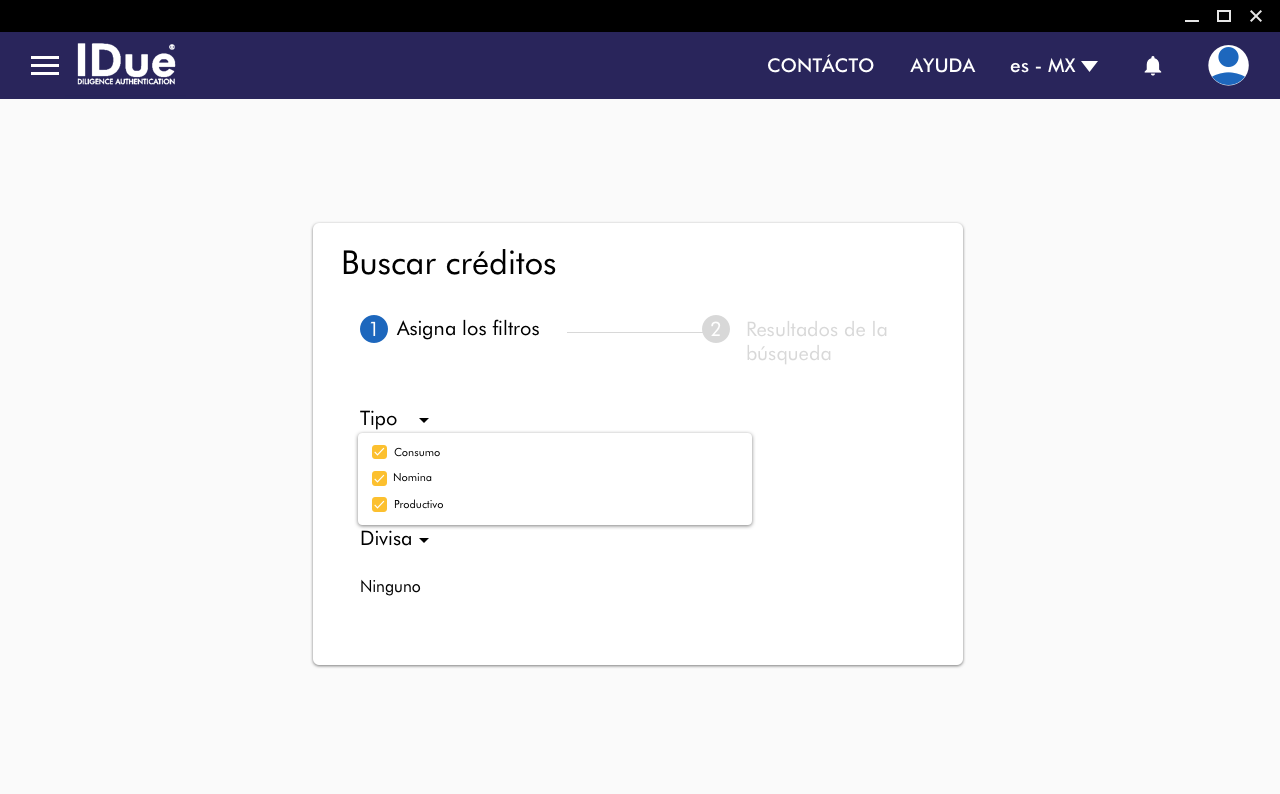
Task: Click the IDue logo
Action: coord(126,65)
